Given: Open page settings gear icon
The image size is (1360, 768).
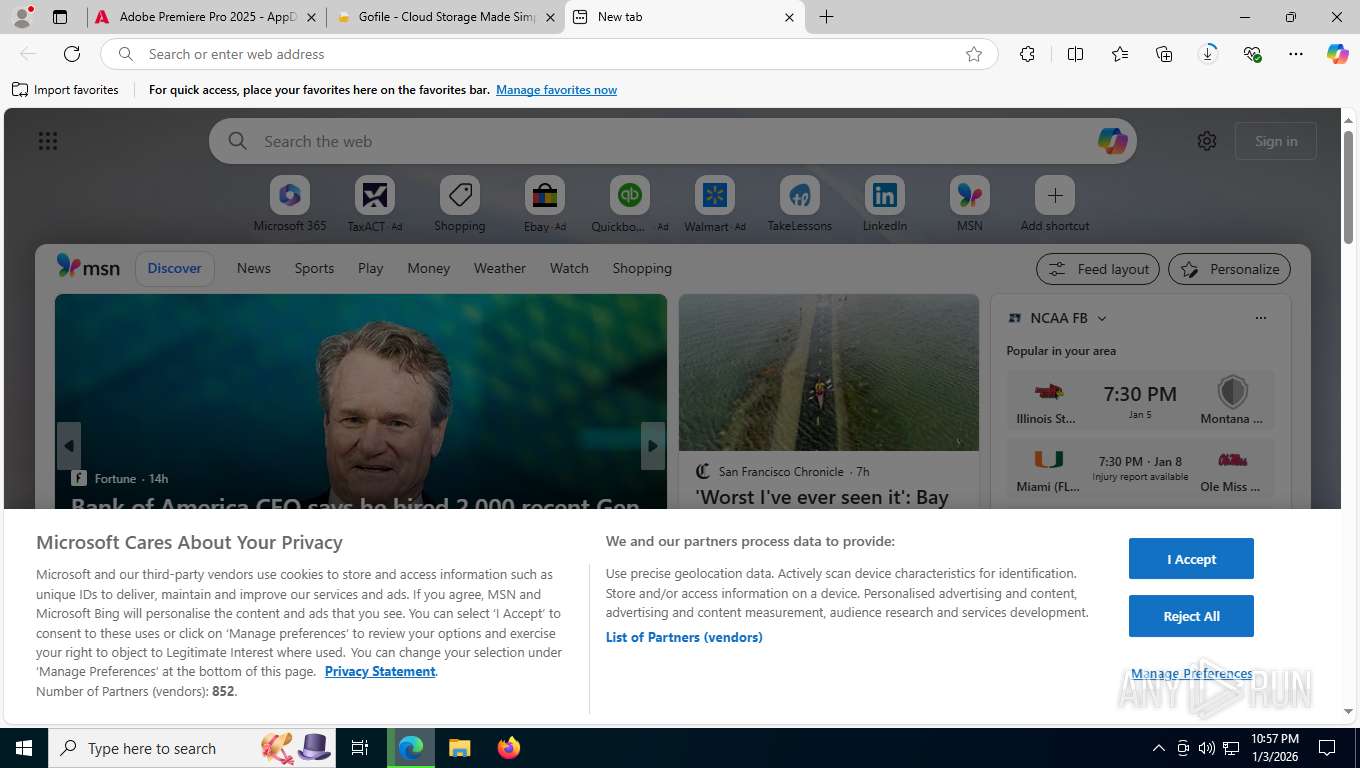Looking at the screenshot, I should tap(1207, 141).
